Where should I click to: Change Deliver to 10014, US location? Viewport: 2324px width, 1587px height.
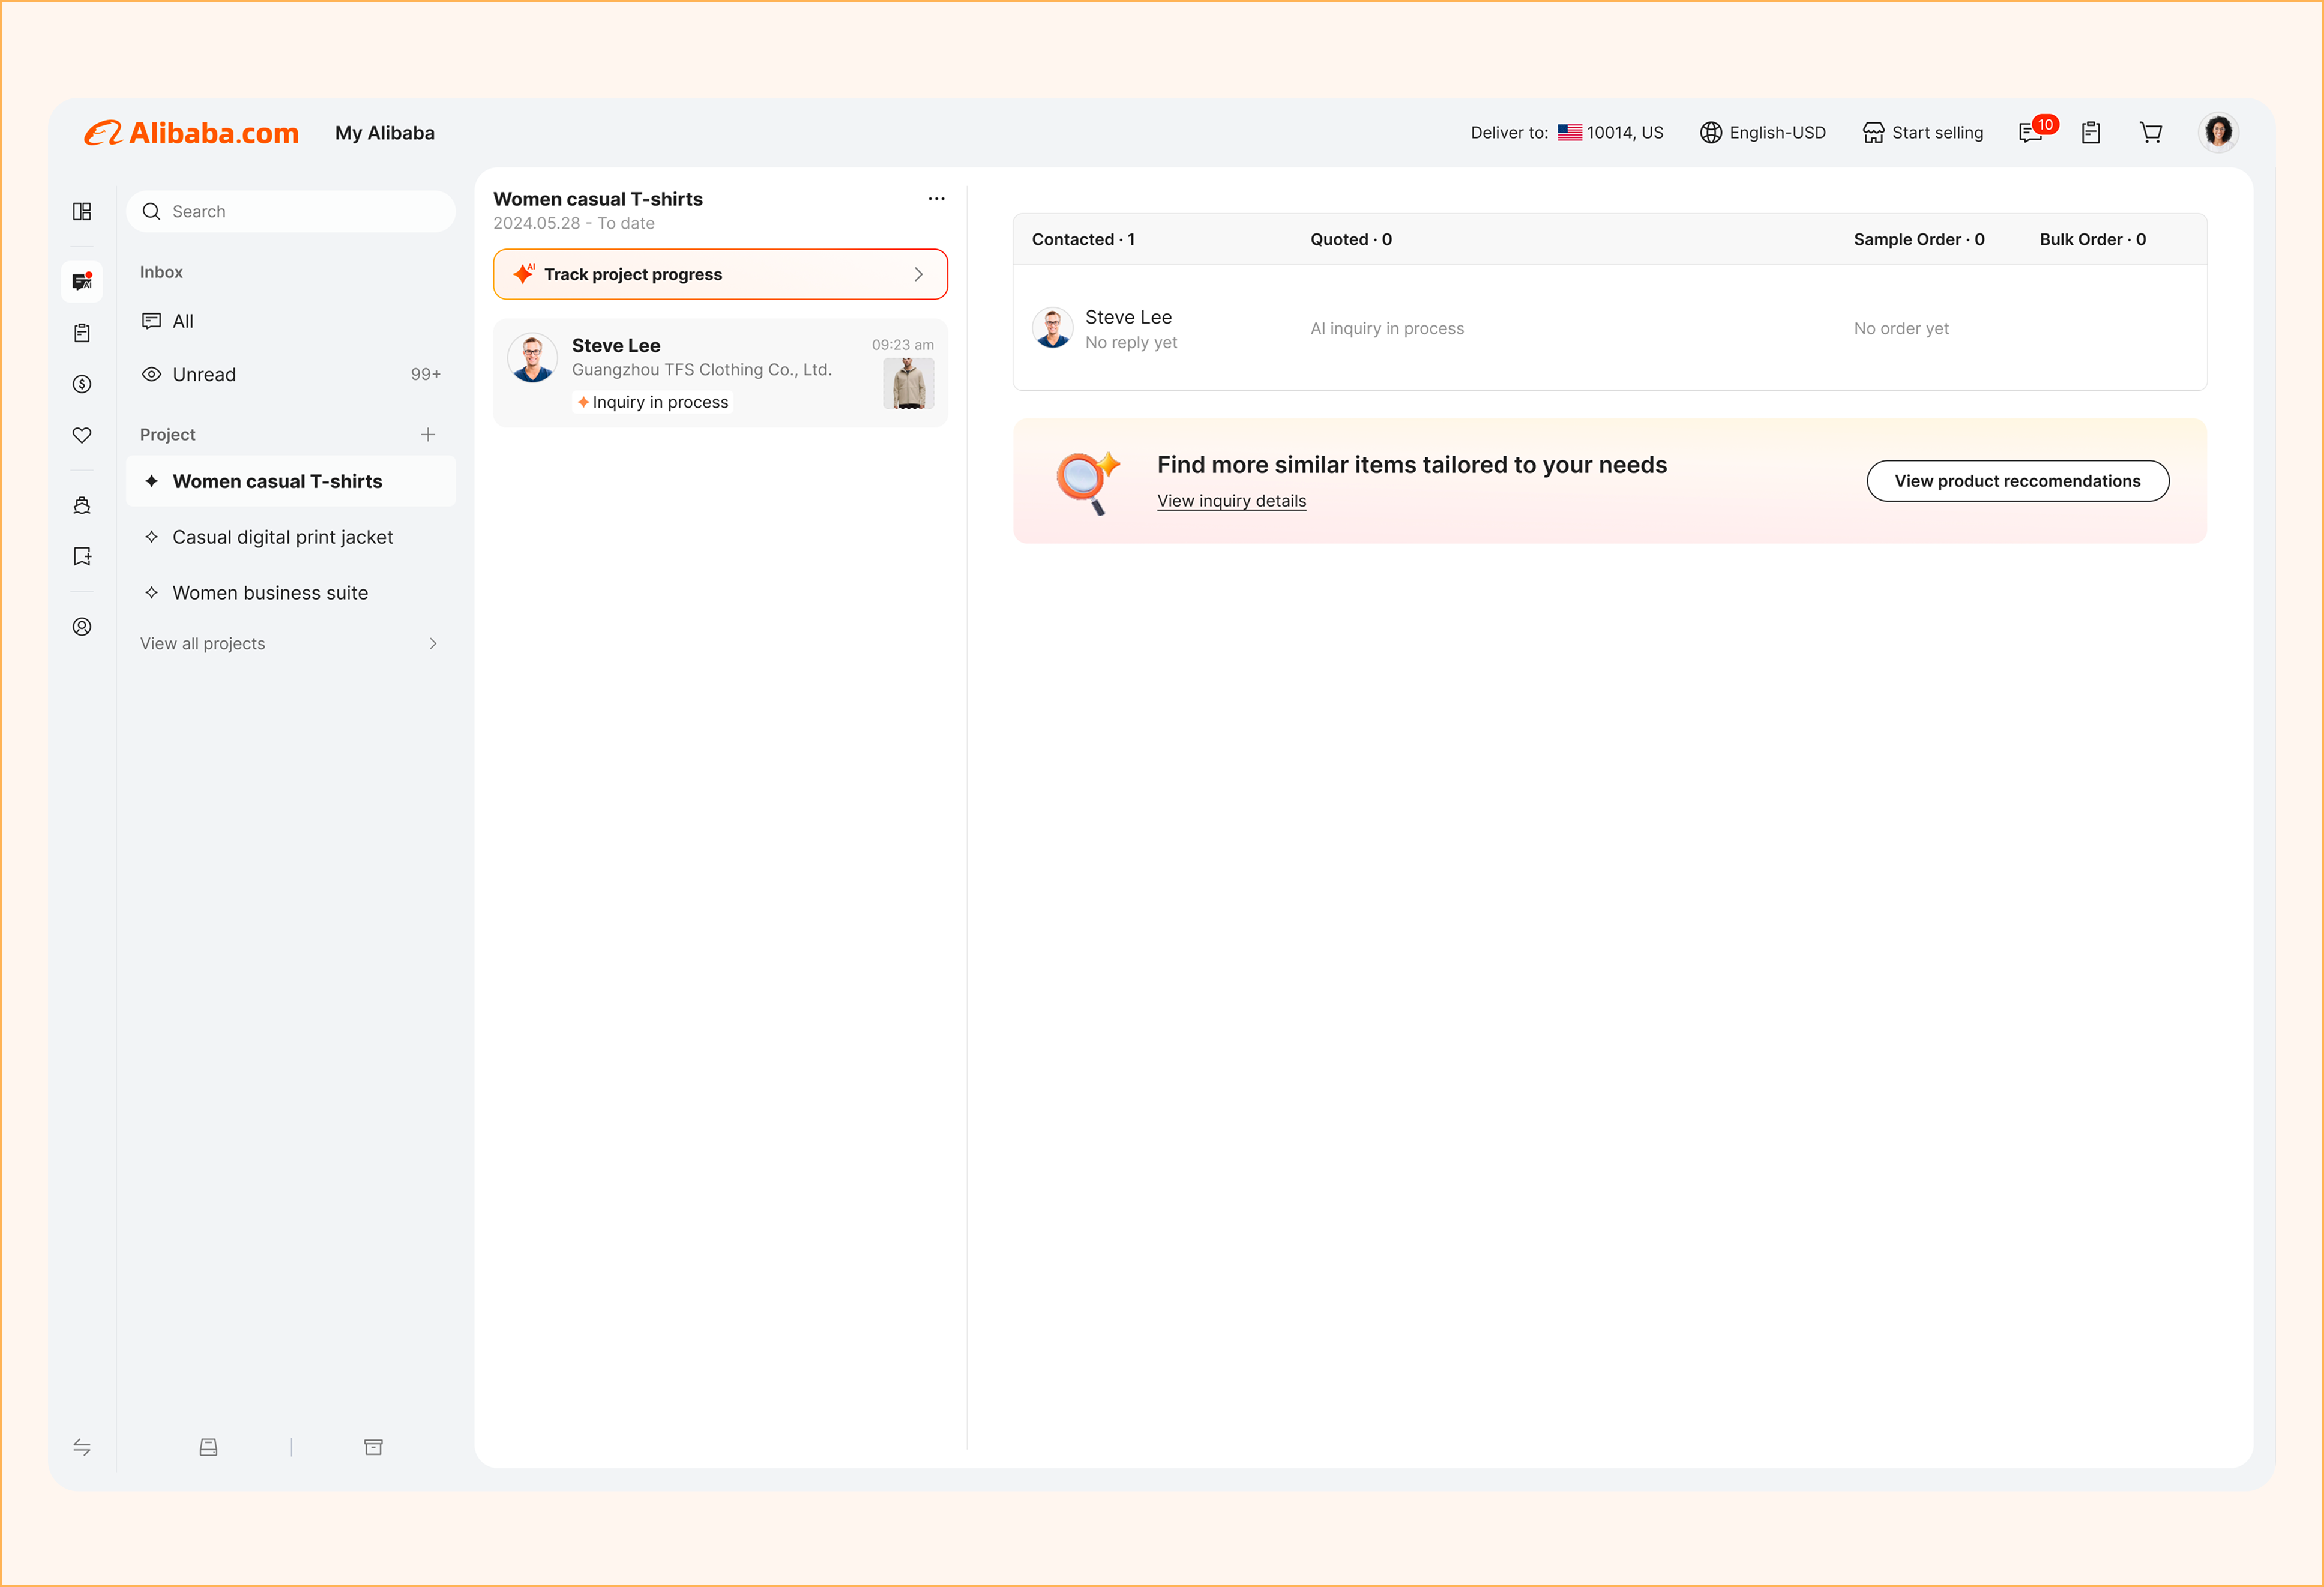pos(1567,132)
